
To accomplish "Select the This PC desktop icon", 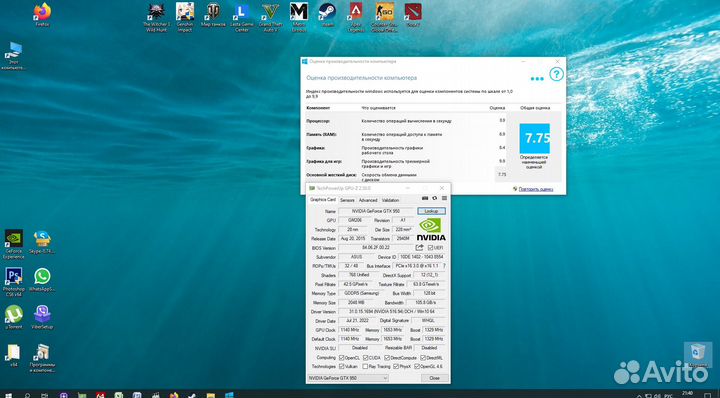I will (13, 56).
